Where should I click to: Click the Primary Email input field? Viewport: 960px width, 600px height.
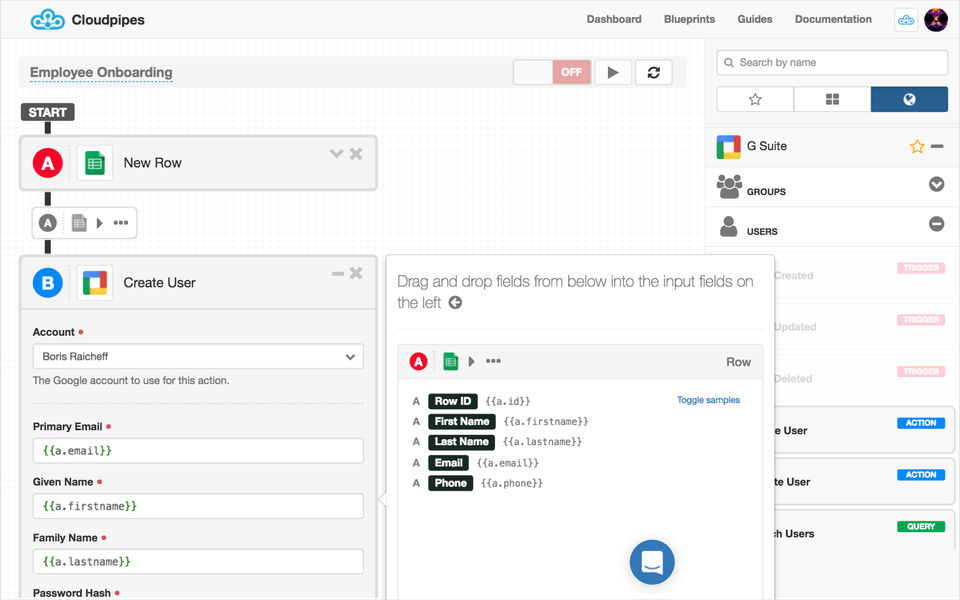198,451
